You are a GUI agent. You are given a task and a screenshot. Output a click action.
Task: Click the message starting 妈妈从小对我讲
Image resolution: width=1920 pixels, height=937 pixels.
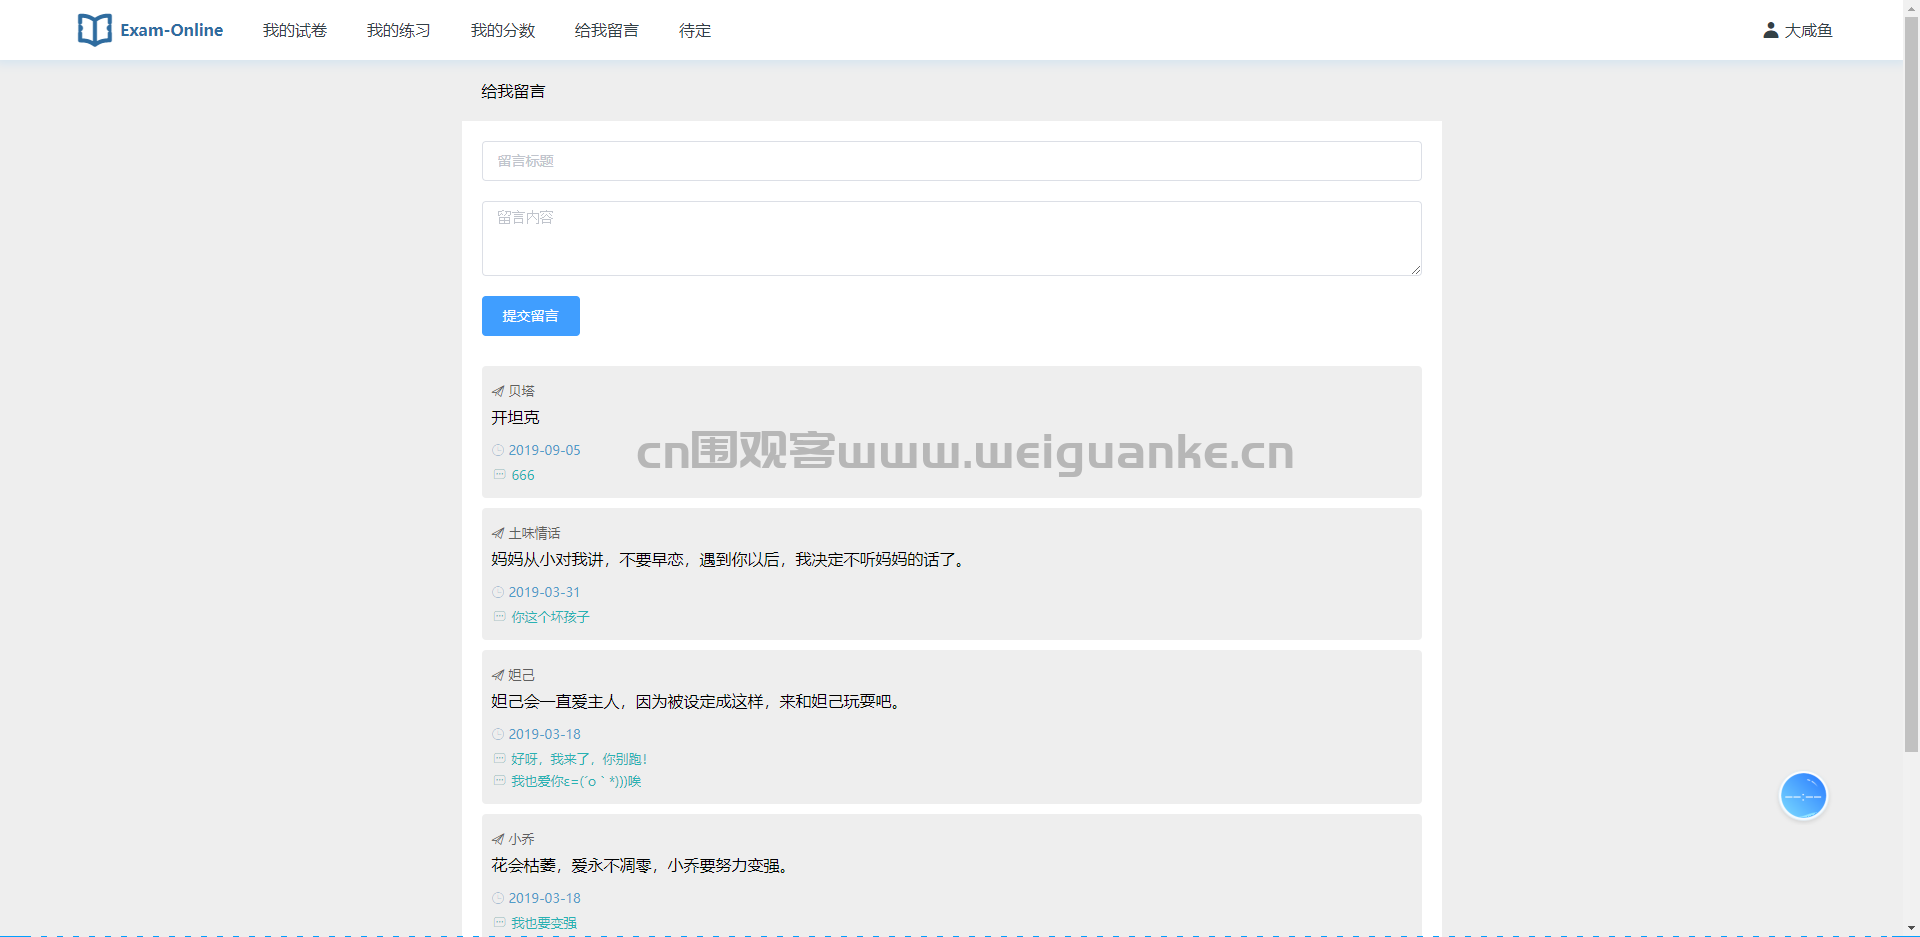(x=730, y=559)
